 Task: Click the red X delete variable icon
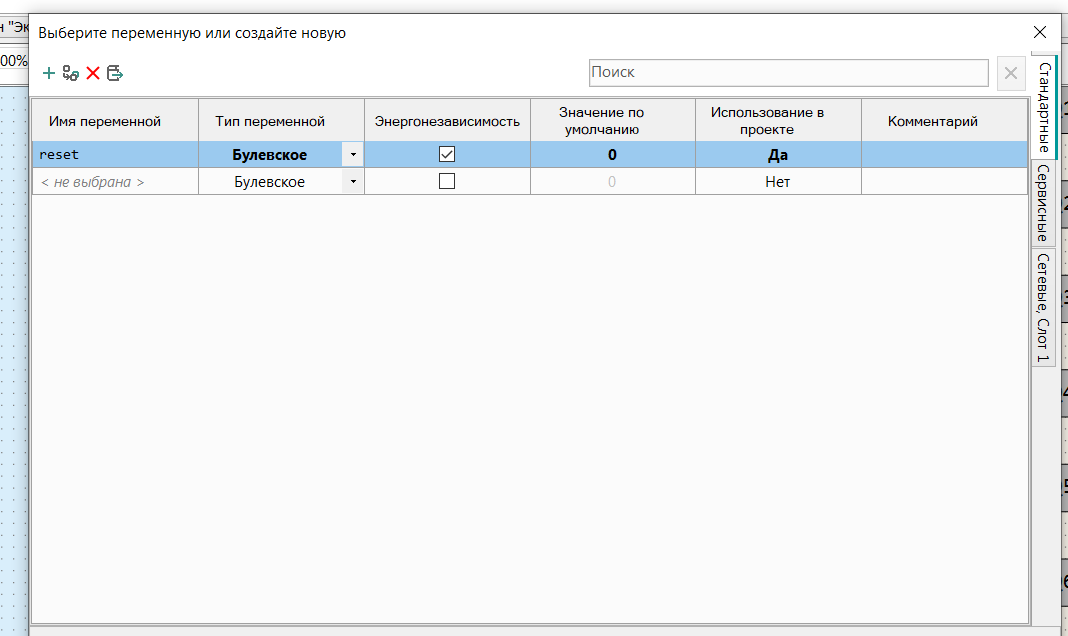93,73
